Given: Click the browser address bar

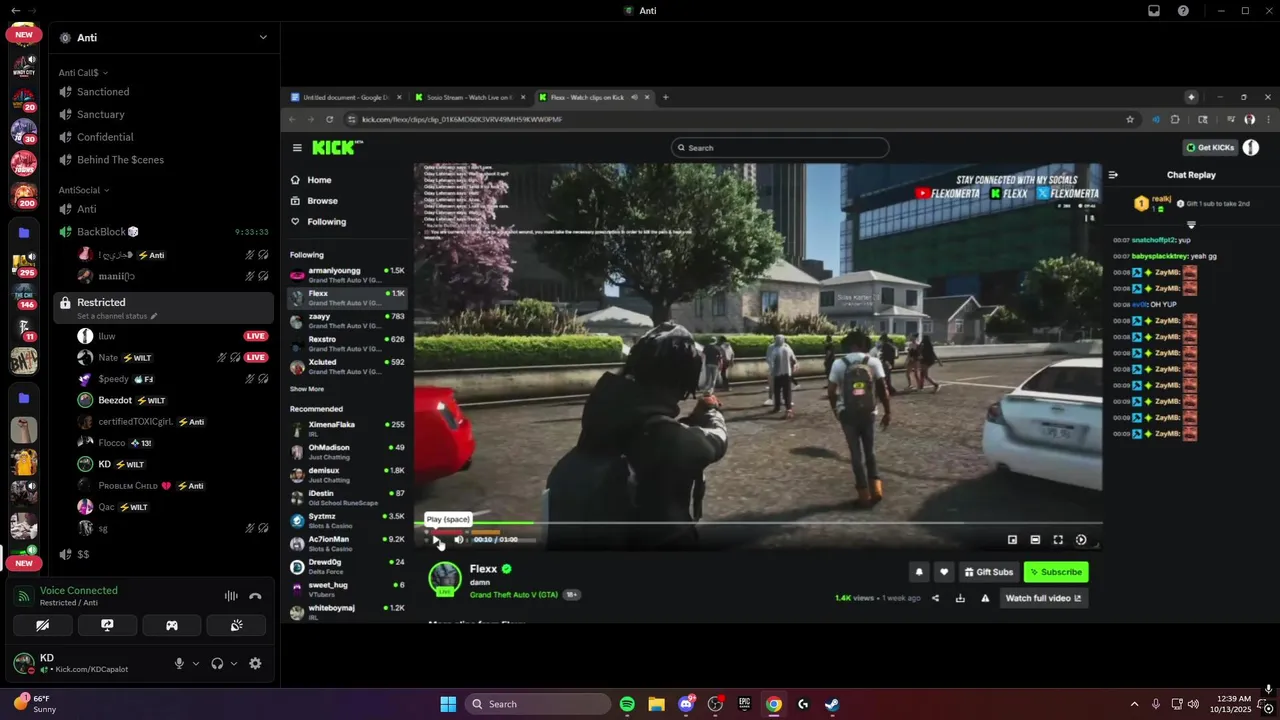Looking at the screenshot, I should [740, 119].
